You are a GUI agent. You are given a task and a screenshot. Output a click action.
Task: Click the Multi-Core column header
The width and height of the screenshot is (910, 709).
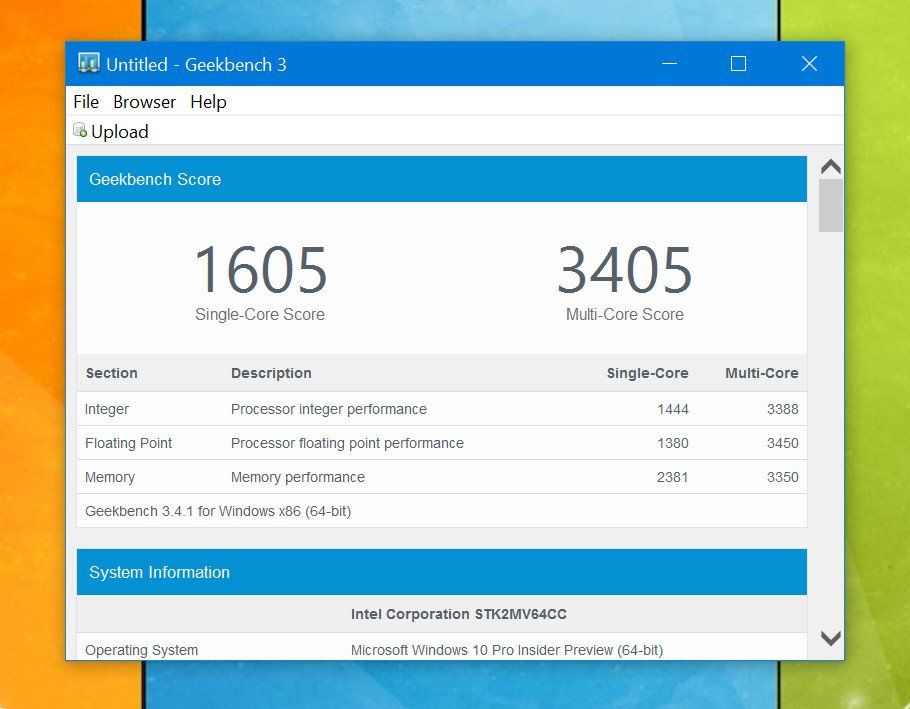click(761, 373)
